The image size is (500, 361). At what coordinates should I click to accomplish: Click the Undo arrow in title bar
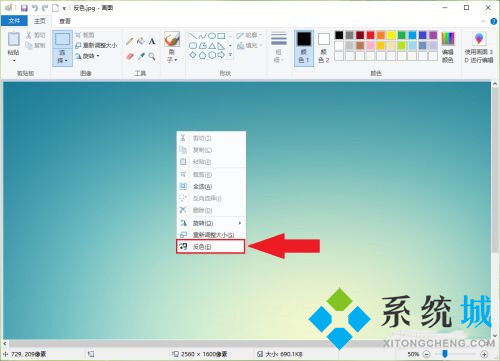tap(35, 8)
